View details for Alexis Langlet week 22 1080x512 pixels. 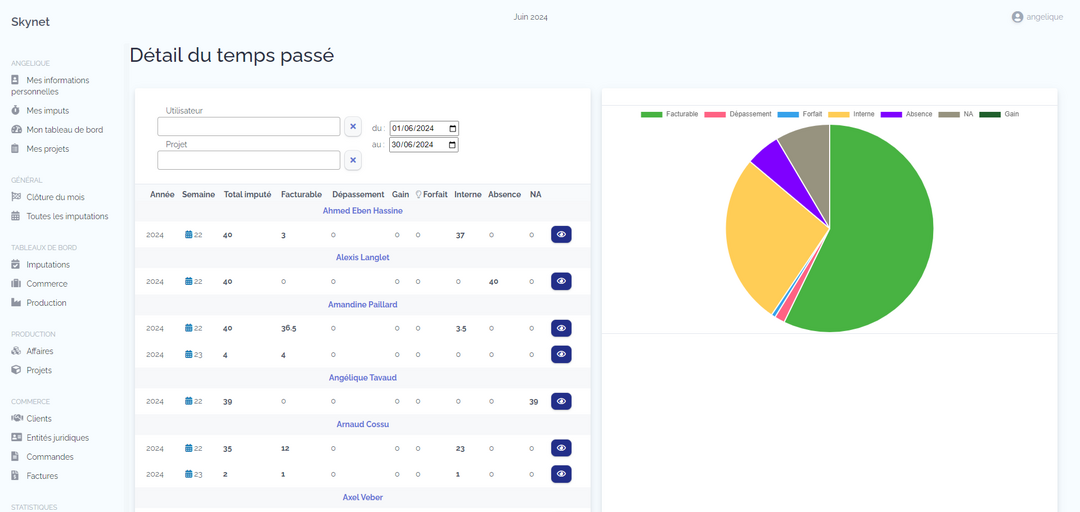point(561,282)
